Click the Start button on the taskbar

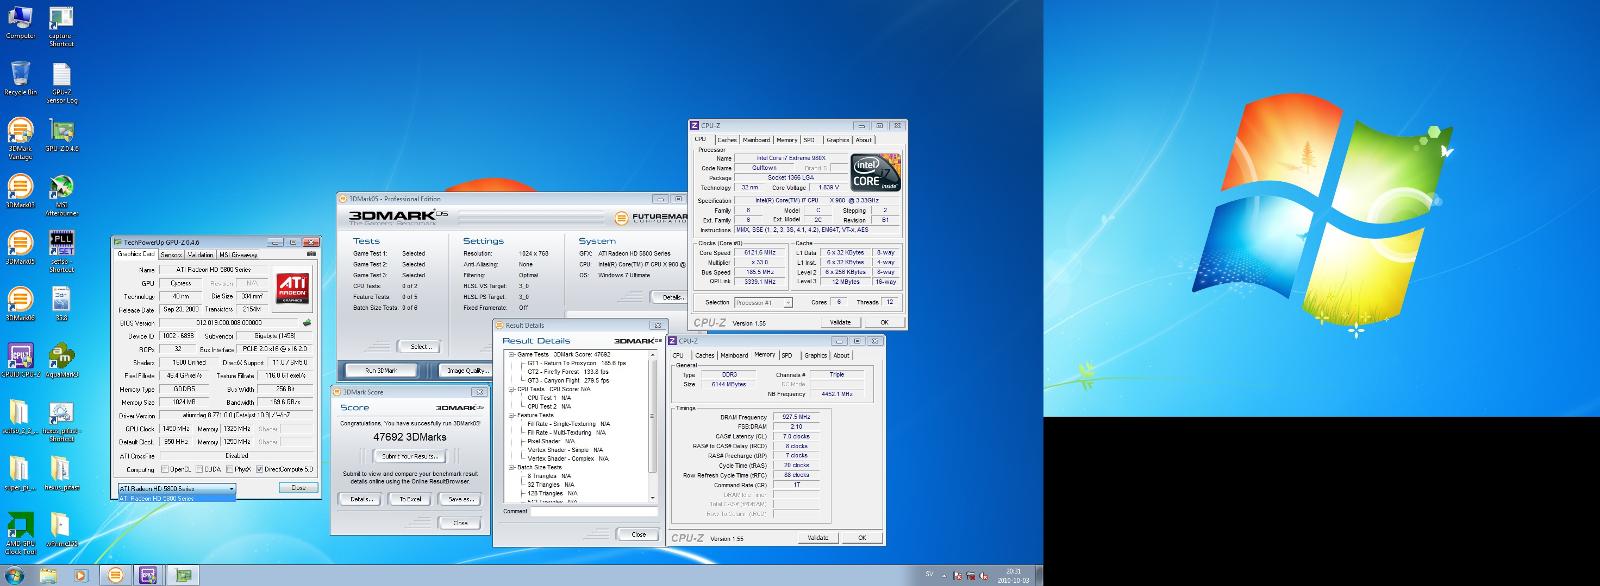tap(15, 575)
